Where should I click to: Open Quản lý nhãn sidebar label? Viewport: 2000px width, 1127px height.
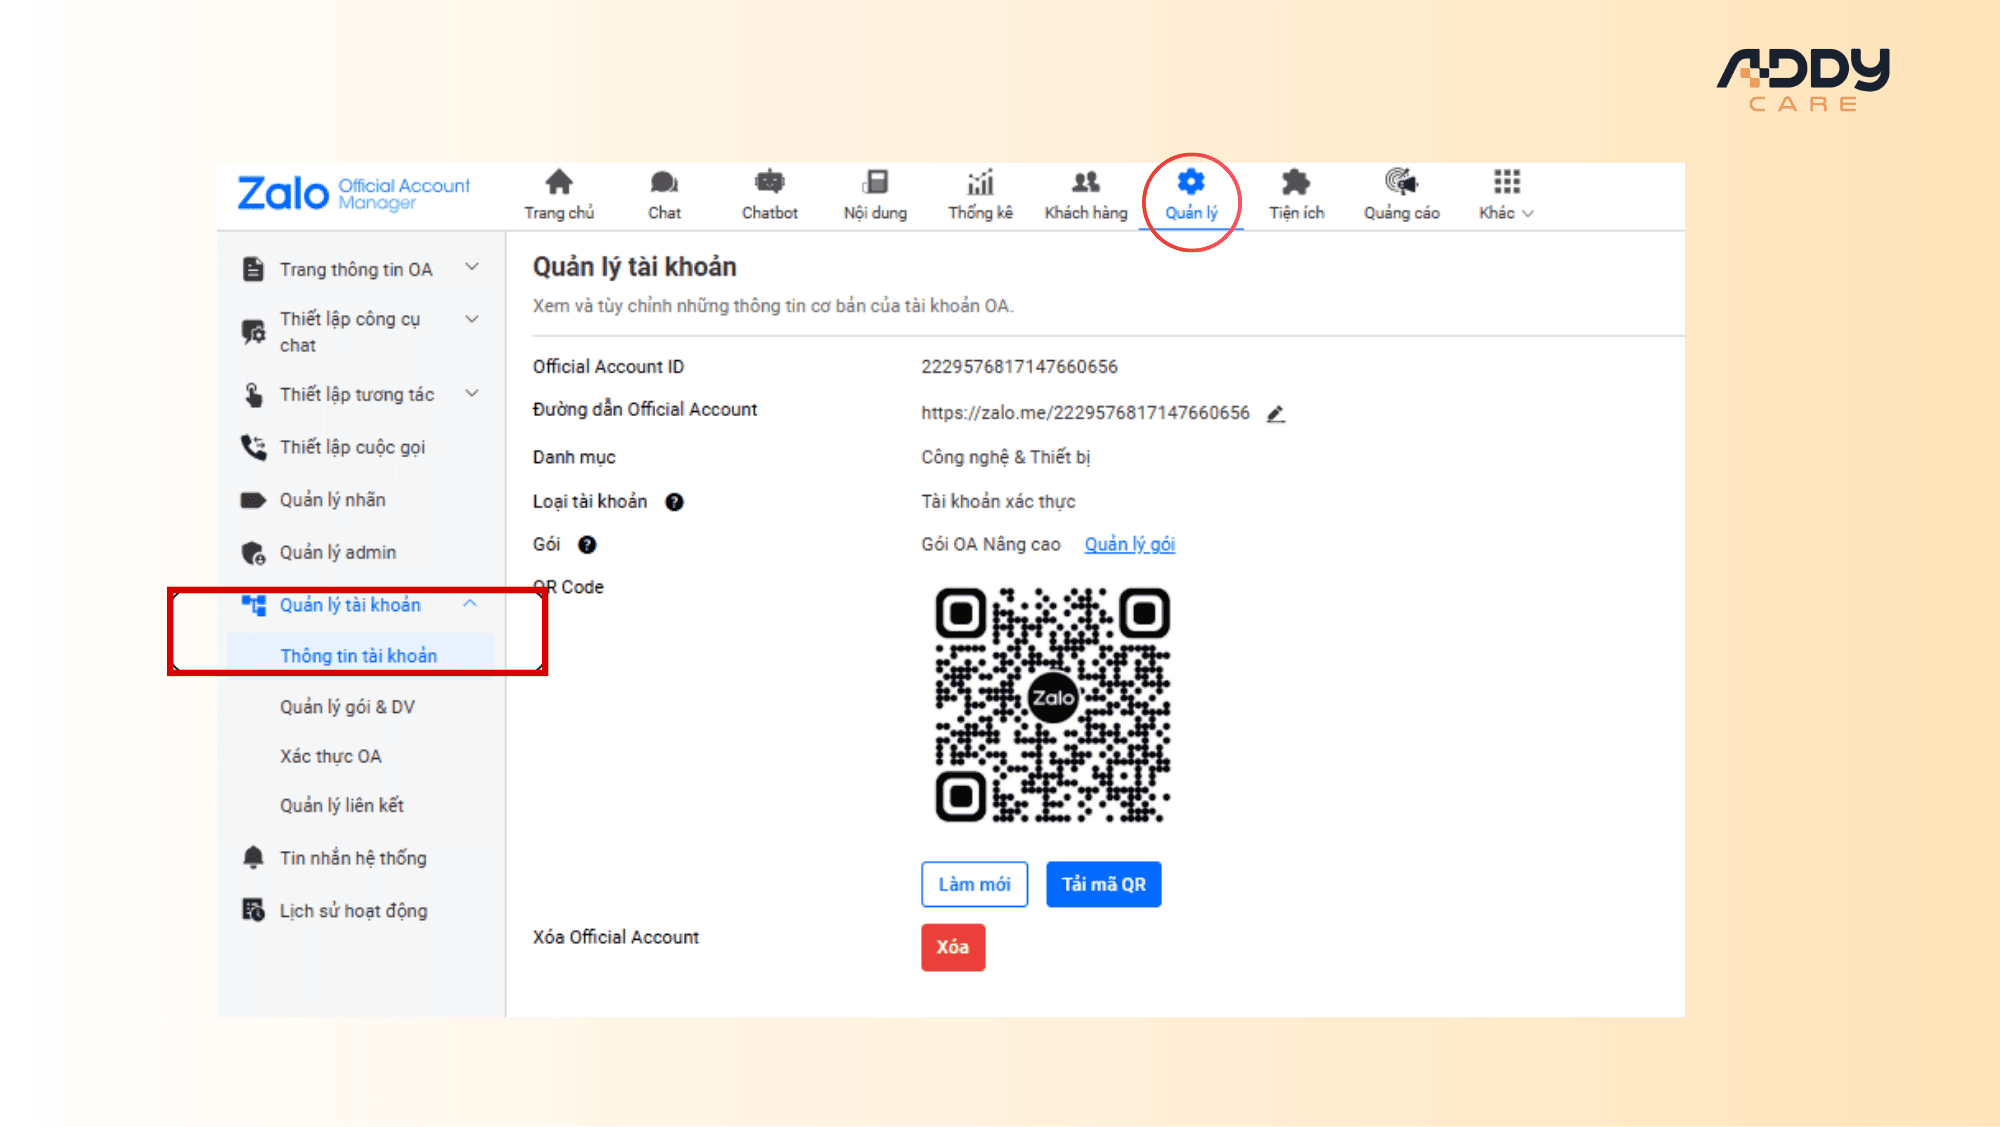click(333, 500)
